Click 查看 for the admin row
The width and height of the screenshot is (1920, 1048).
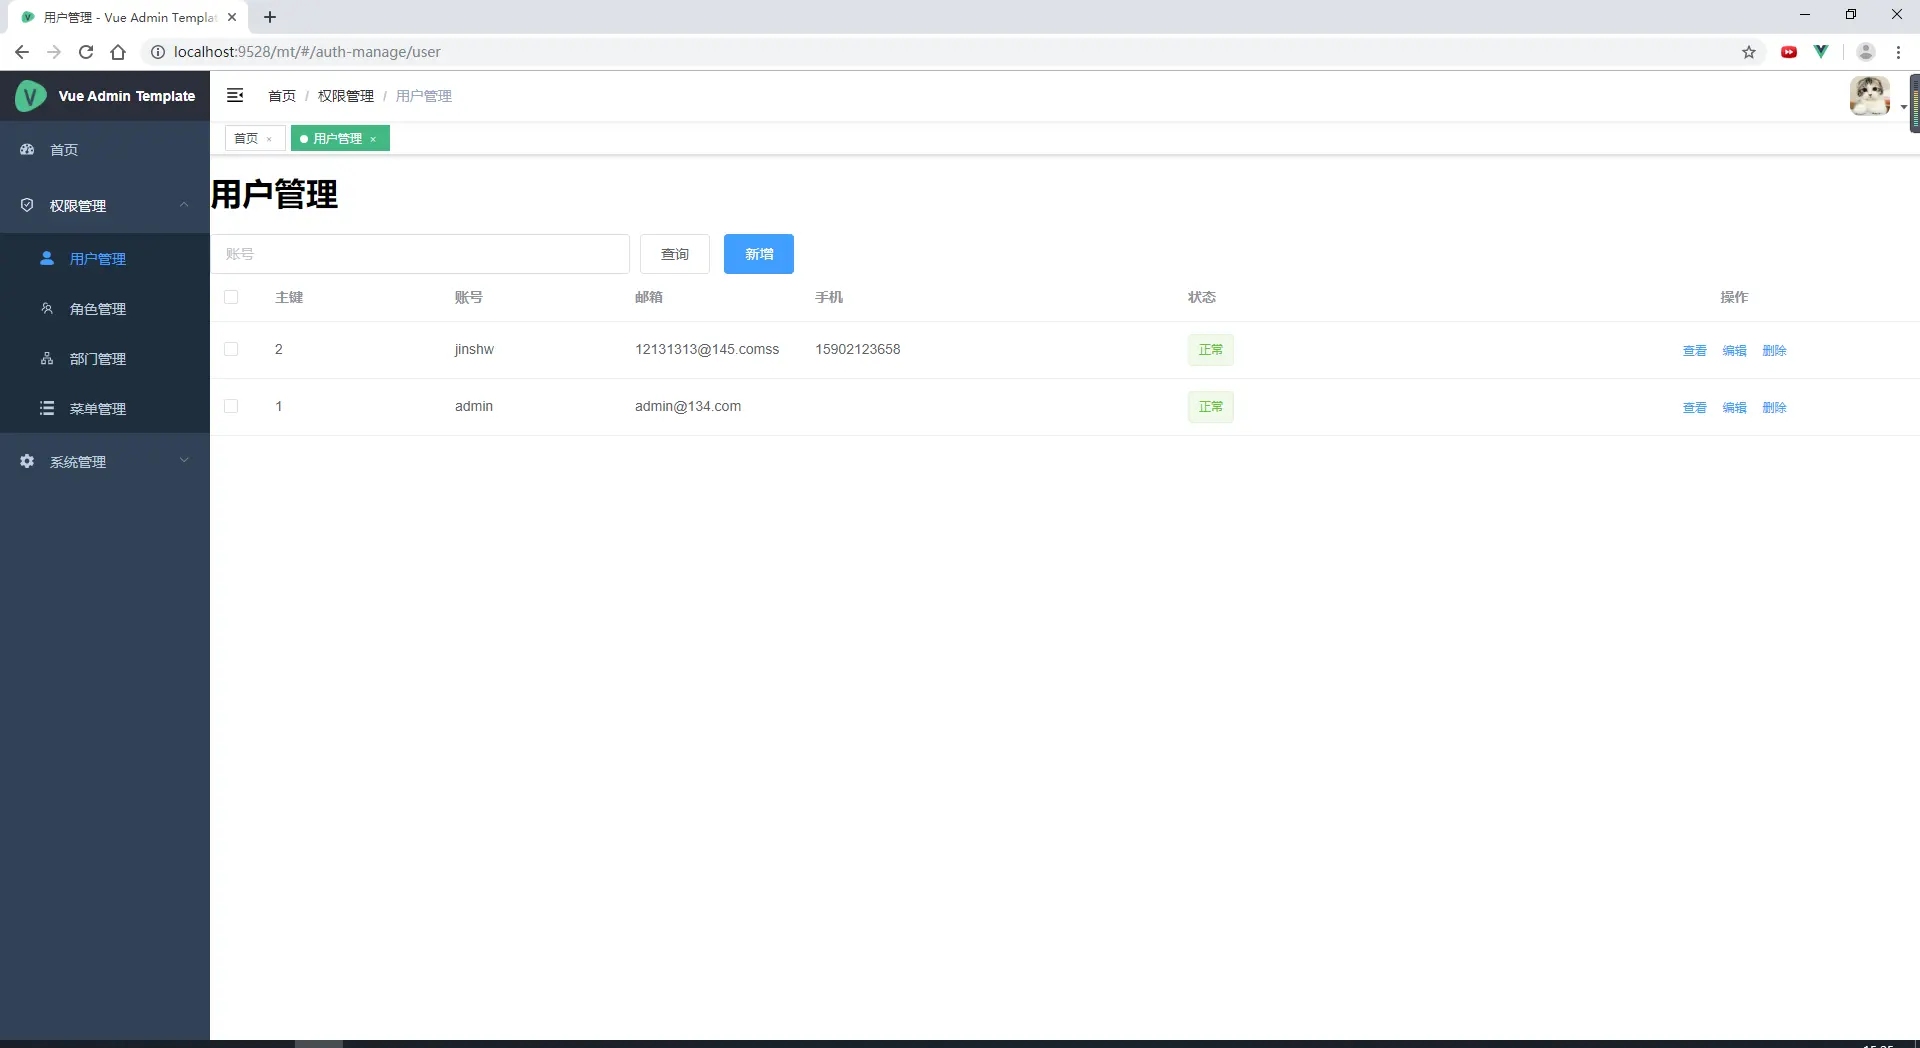[1695, 407]
